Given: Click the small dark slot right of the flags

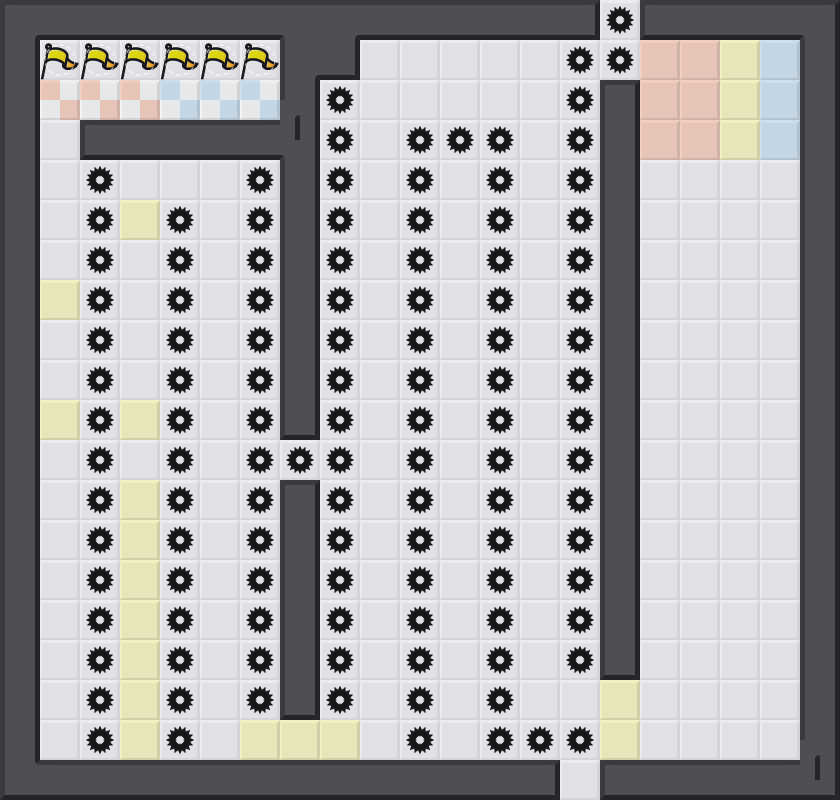Looking at the screenshot, I should [x=297, y=128].
